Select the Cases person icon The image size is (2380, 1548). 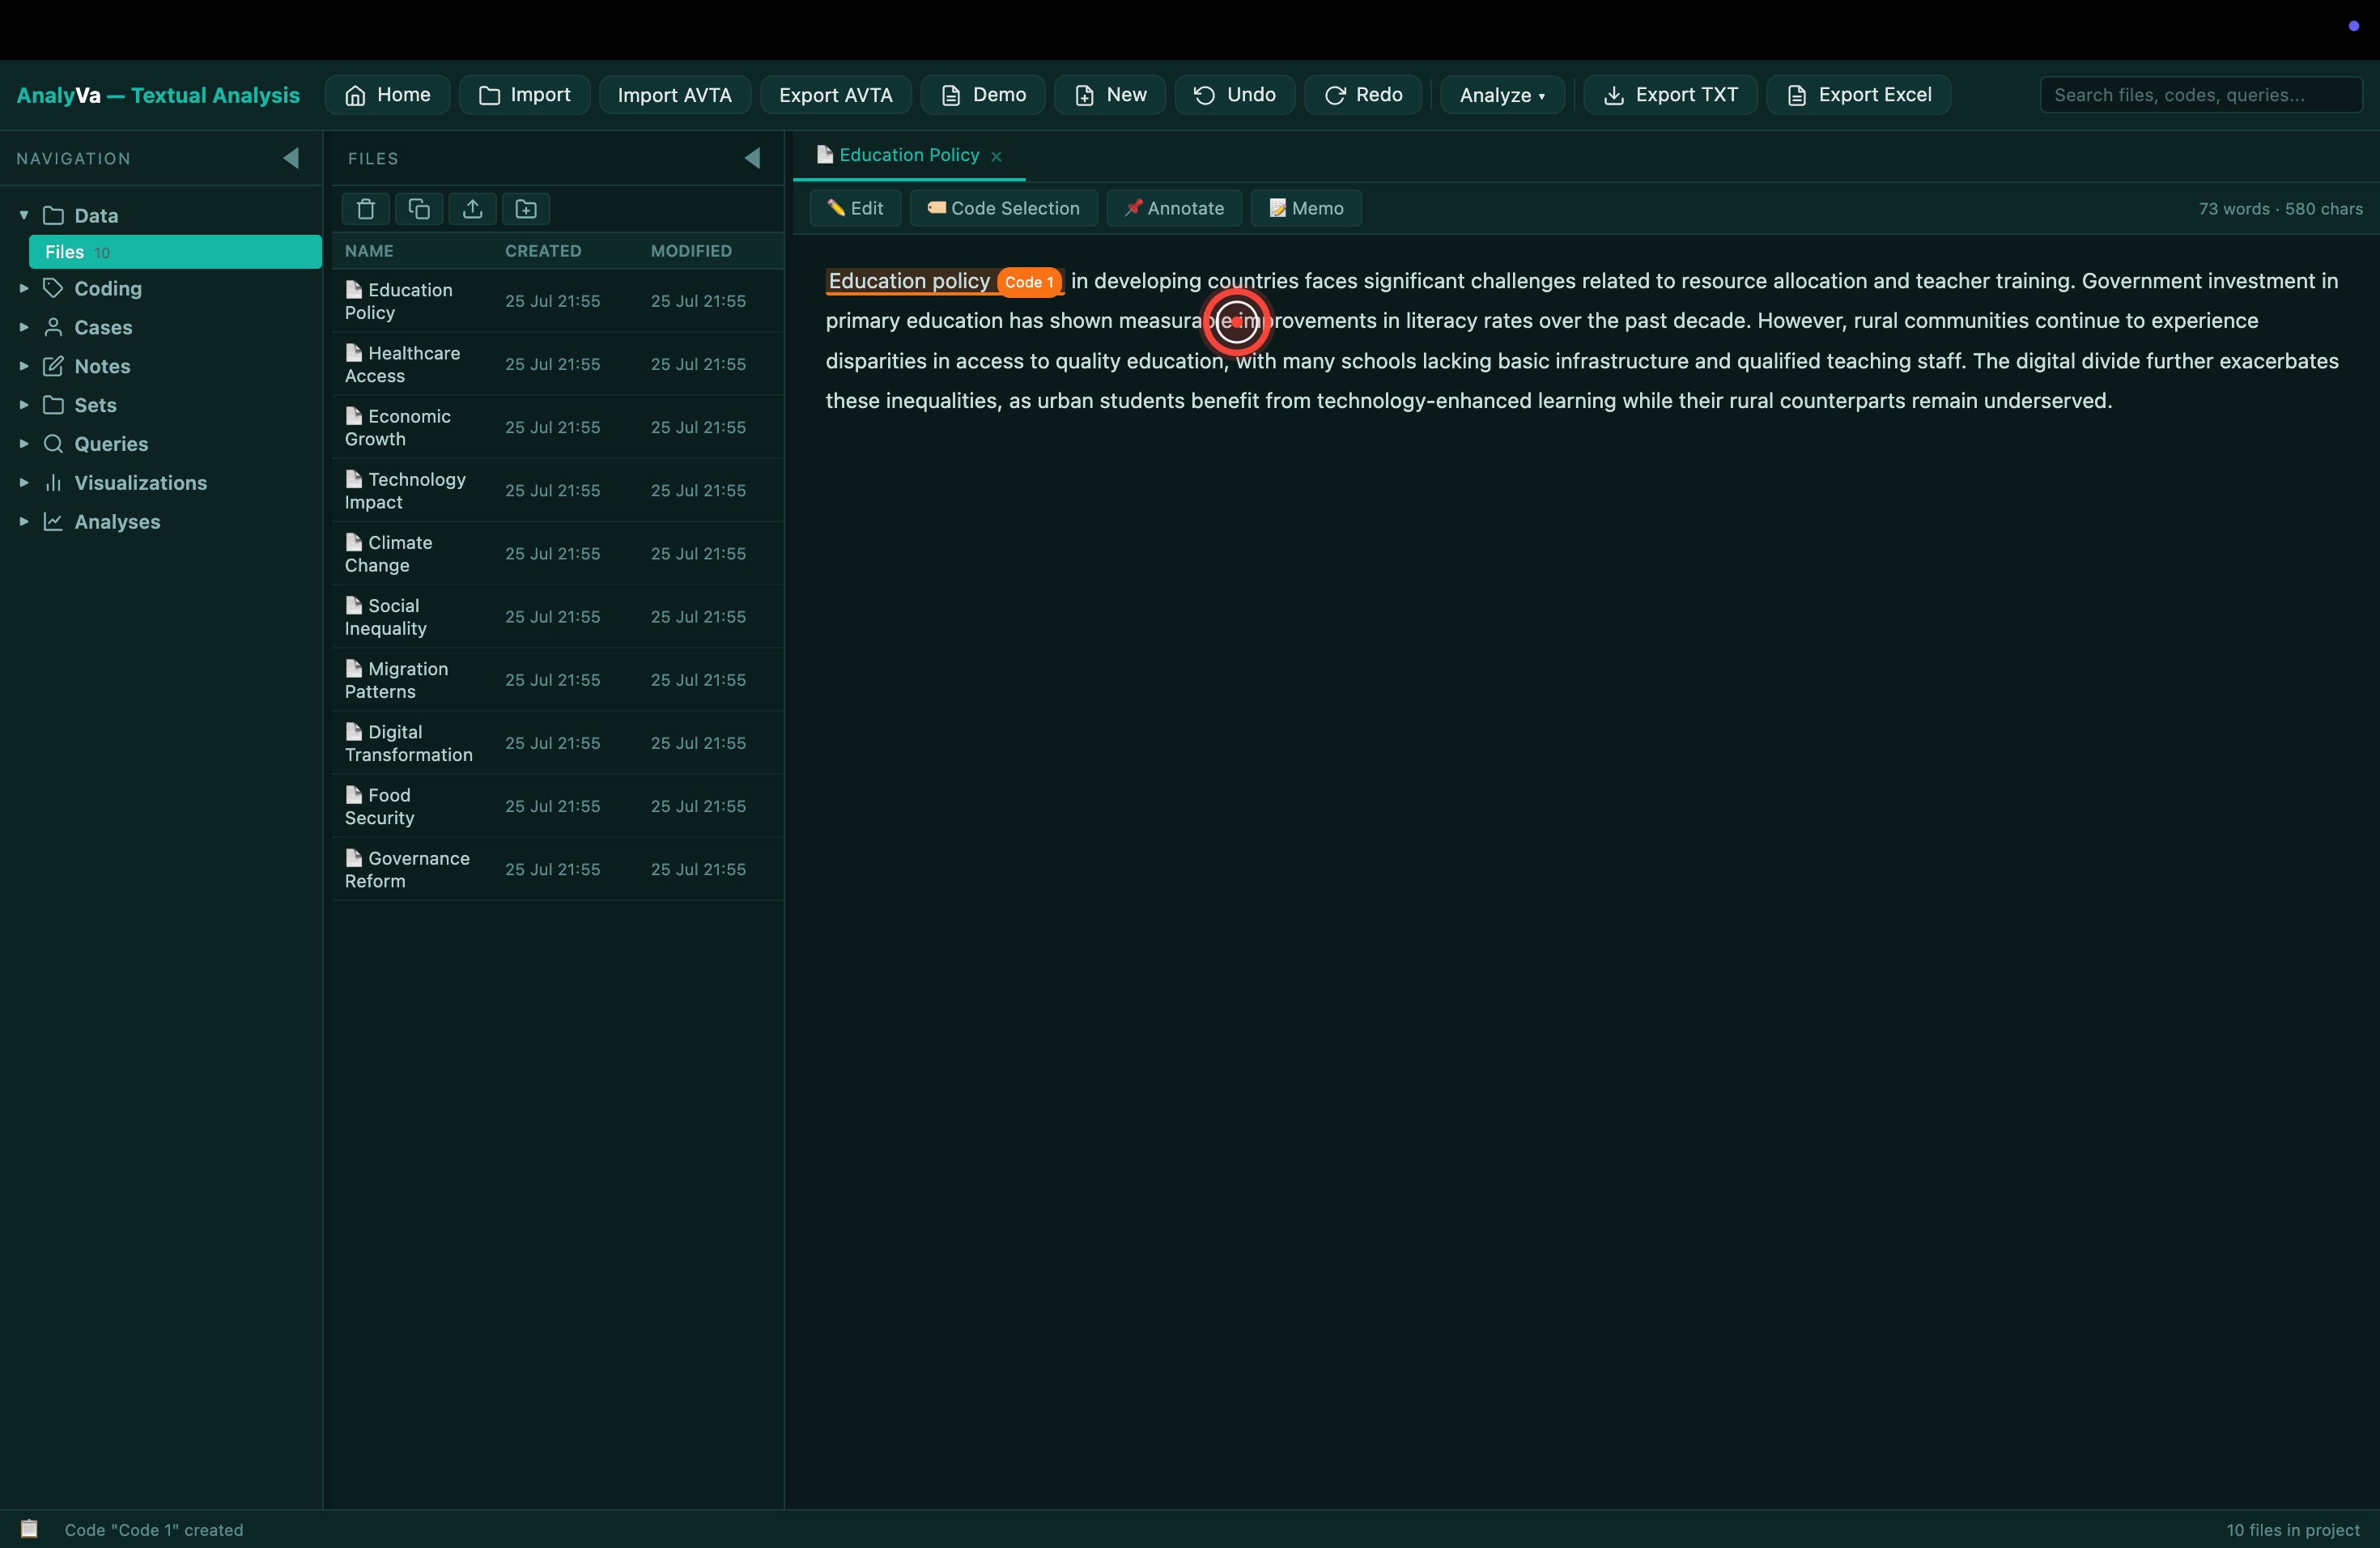point(54,327)
